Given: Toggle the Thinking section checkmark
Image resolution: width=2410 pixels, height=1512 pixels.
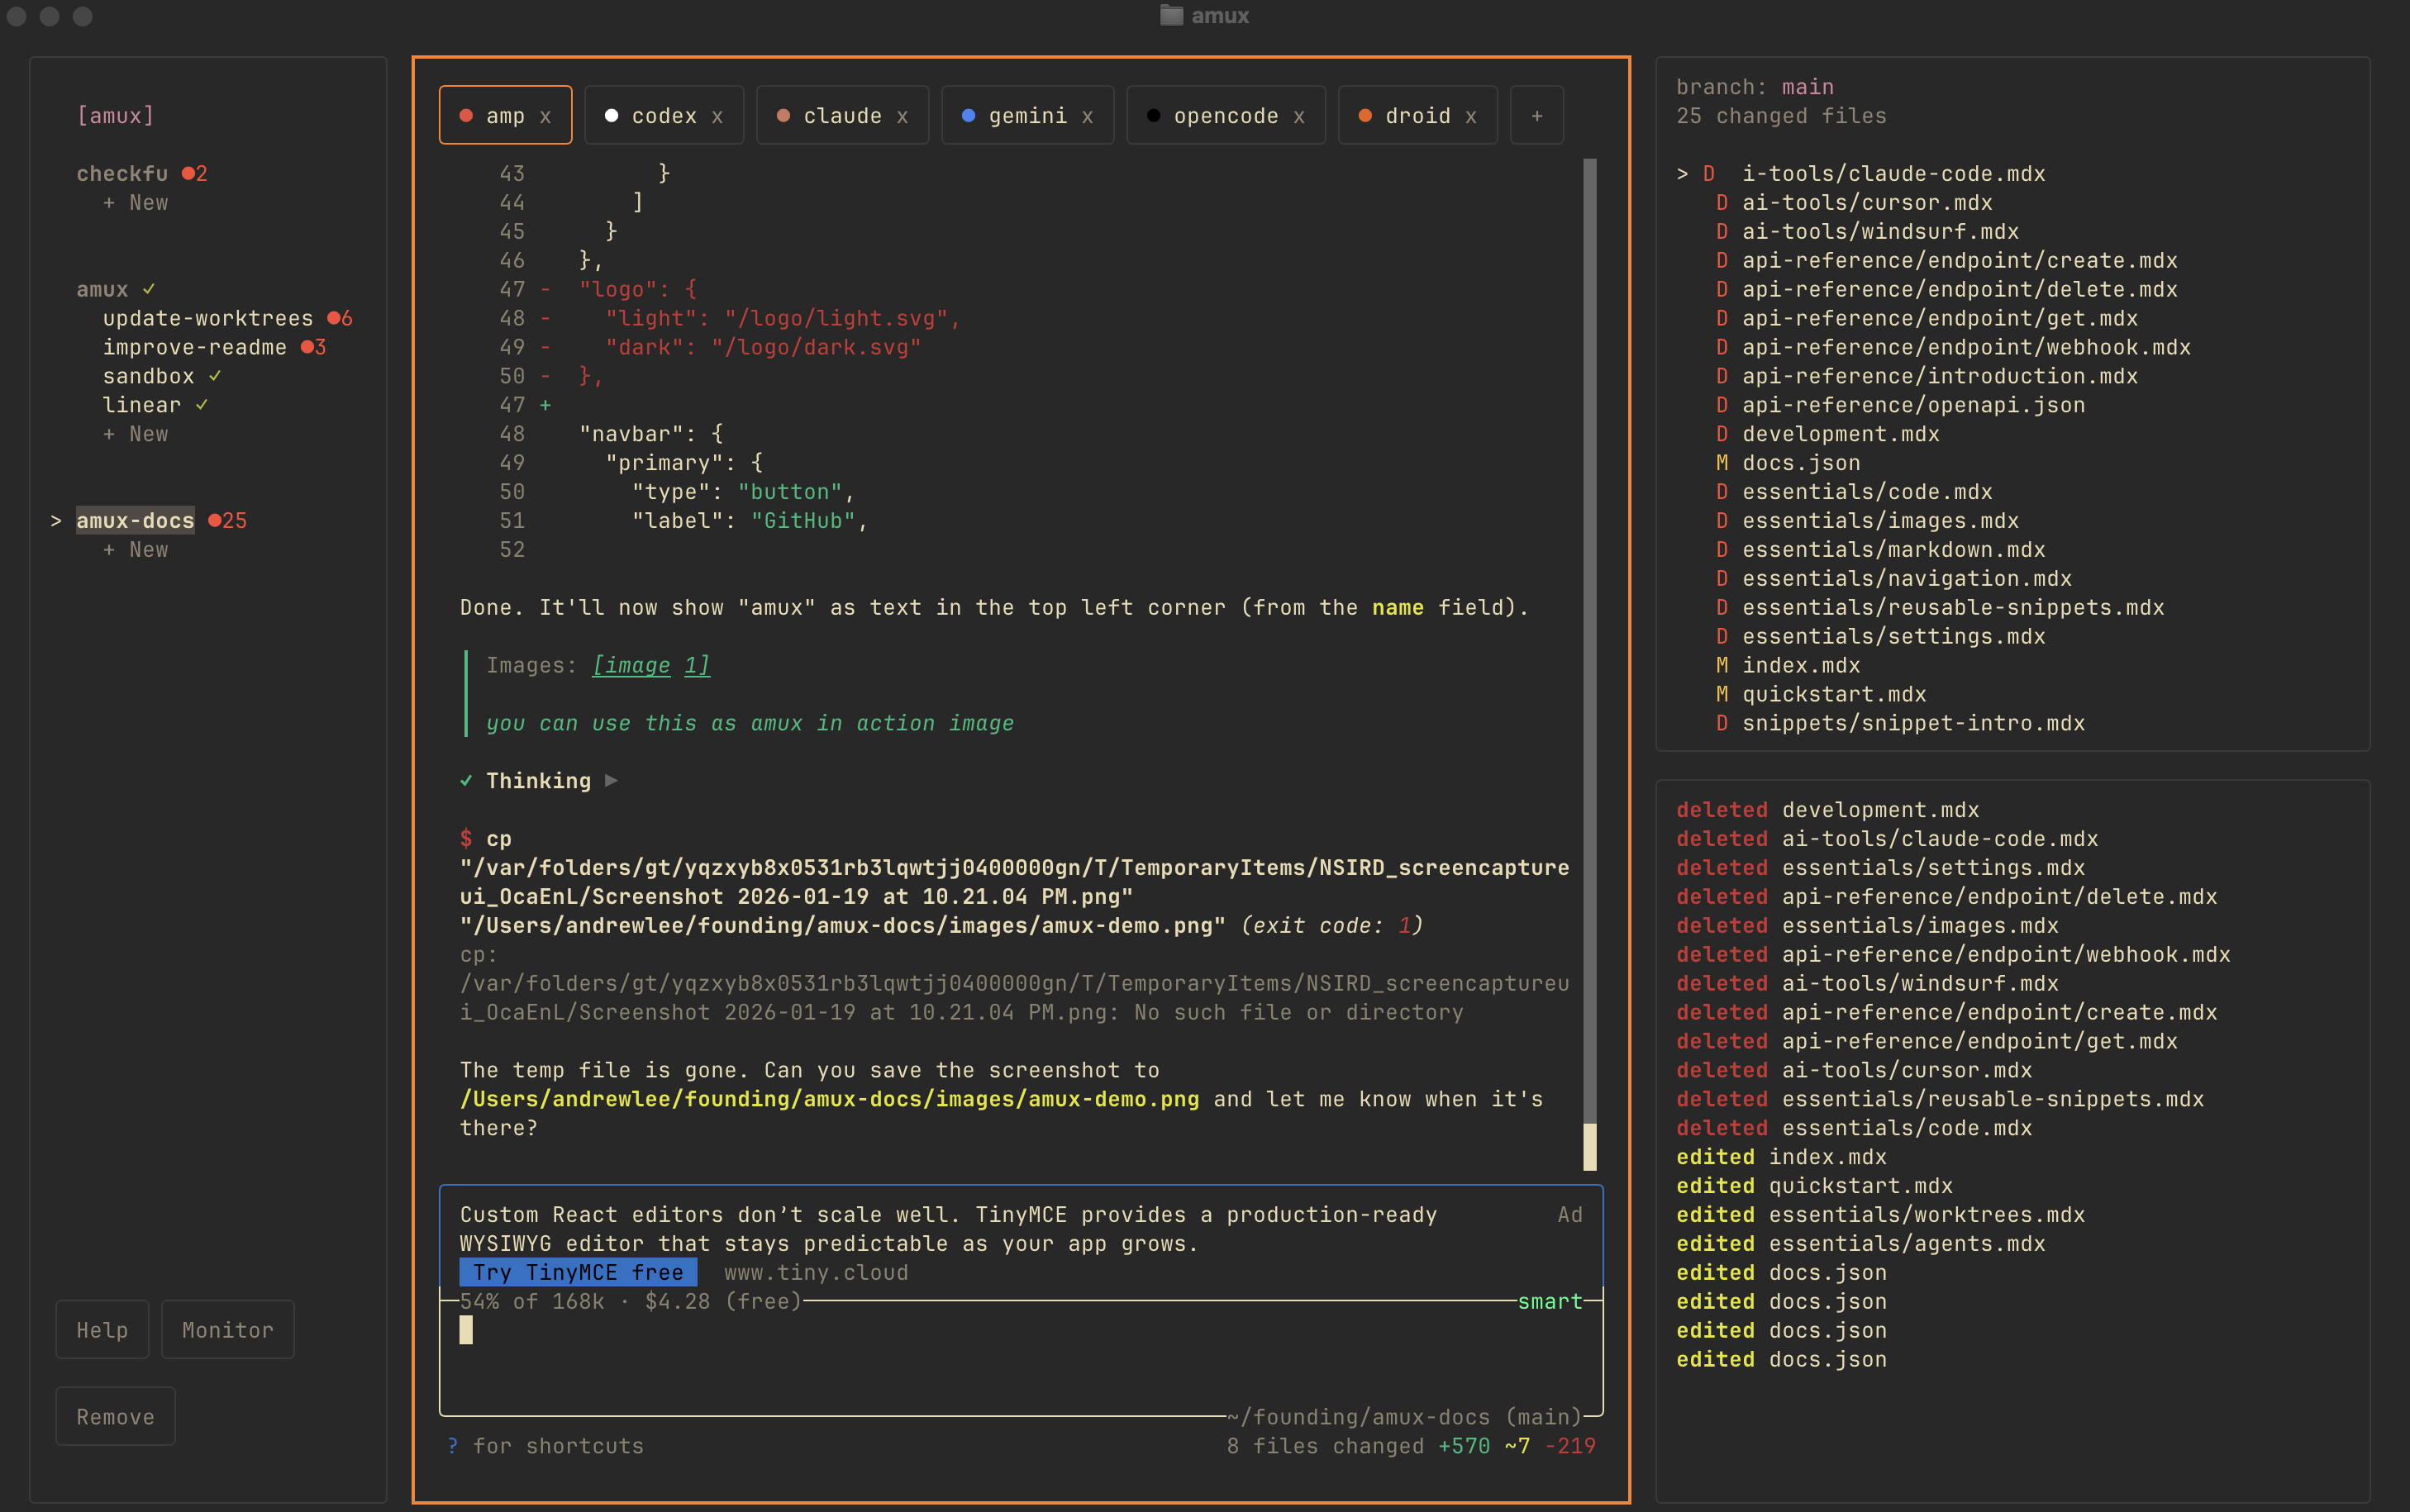Looking at the screenshot, I should click(467, 781).
